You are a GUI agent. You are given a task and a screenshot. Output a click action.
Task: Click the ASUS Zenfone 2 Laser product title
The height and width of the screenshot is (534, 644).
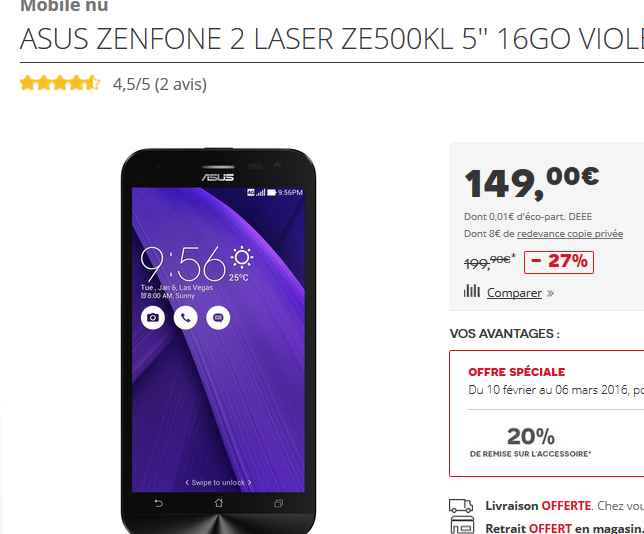coord(332,39)
